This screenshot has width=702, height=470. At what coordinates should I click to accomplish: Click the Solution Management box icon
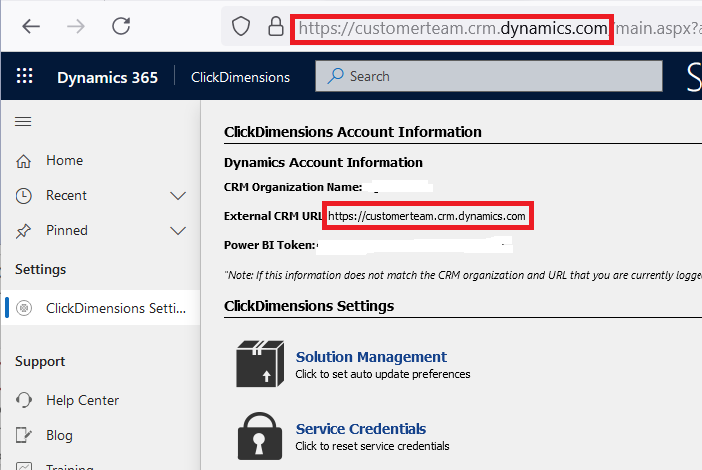[x=260, y=363]
